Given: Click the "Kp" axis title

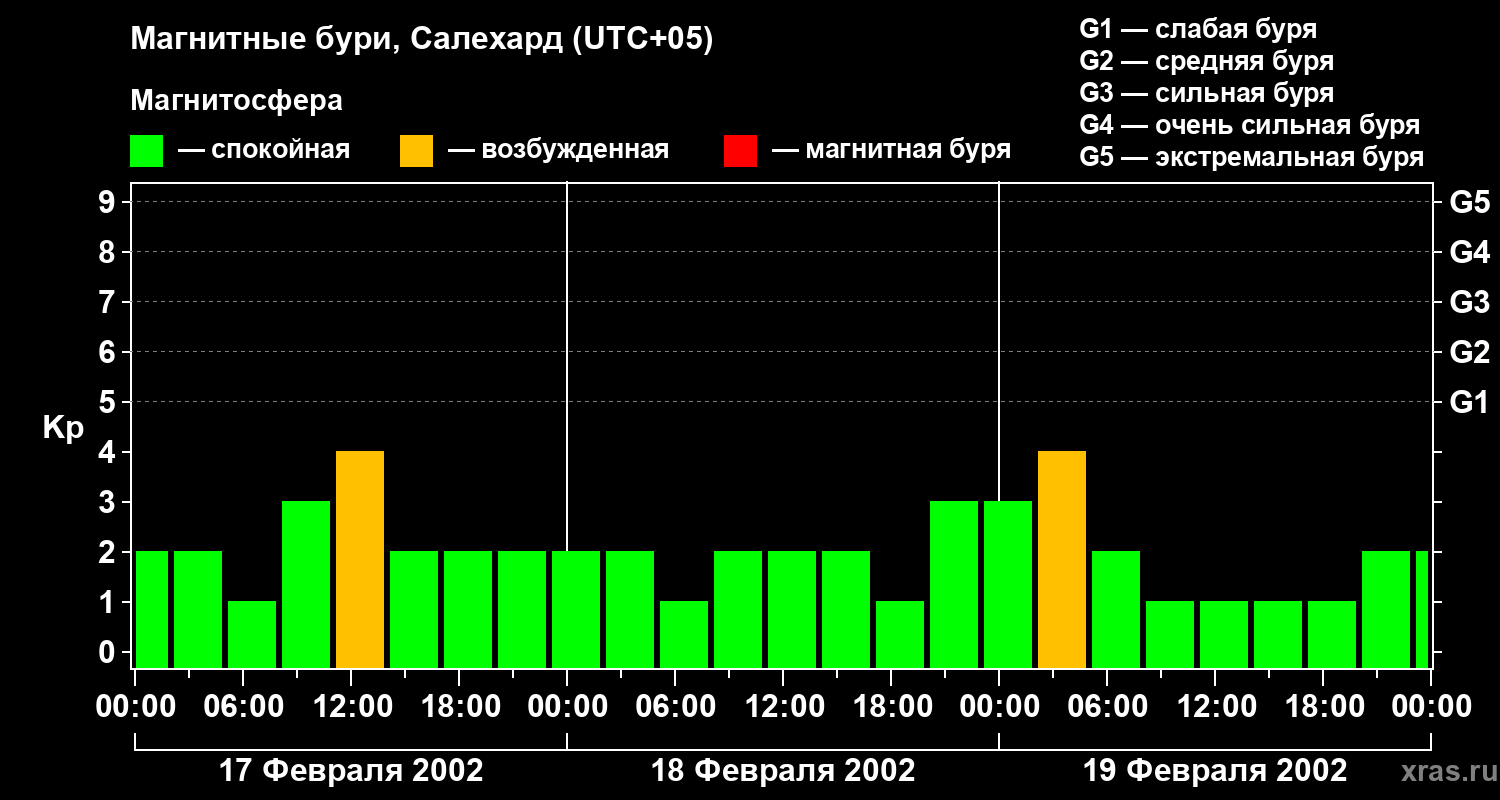Looking at the screenshot, I should [63, 427].
